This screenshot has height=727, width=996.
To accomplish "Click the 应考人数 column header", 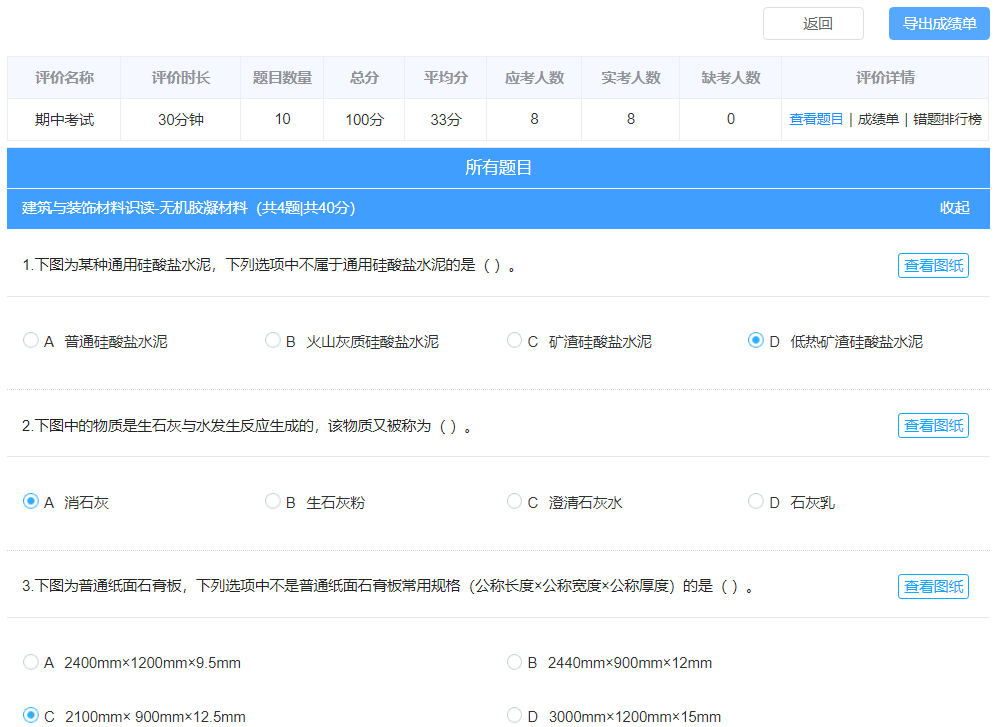I will pyautogui.click(x=534, y=77).
